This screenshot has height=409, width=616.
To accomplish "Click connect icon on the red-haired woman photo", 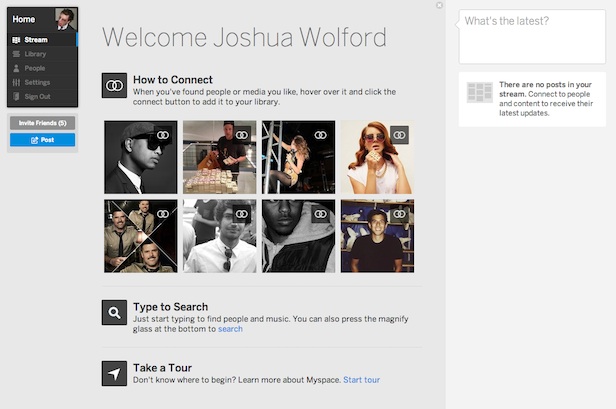I will click(x=399, y=134).
